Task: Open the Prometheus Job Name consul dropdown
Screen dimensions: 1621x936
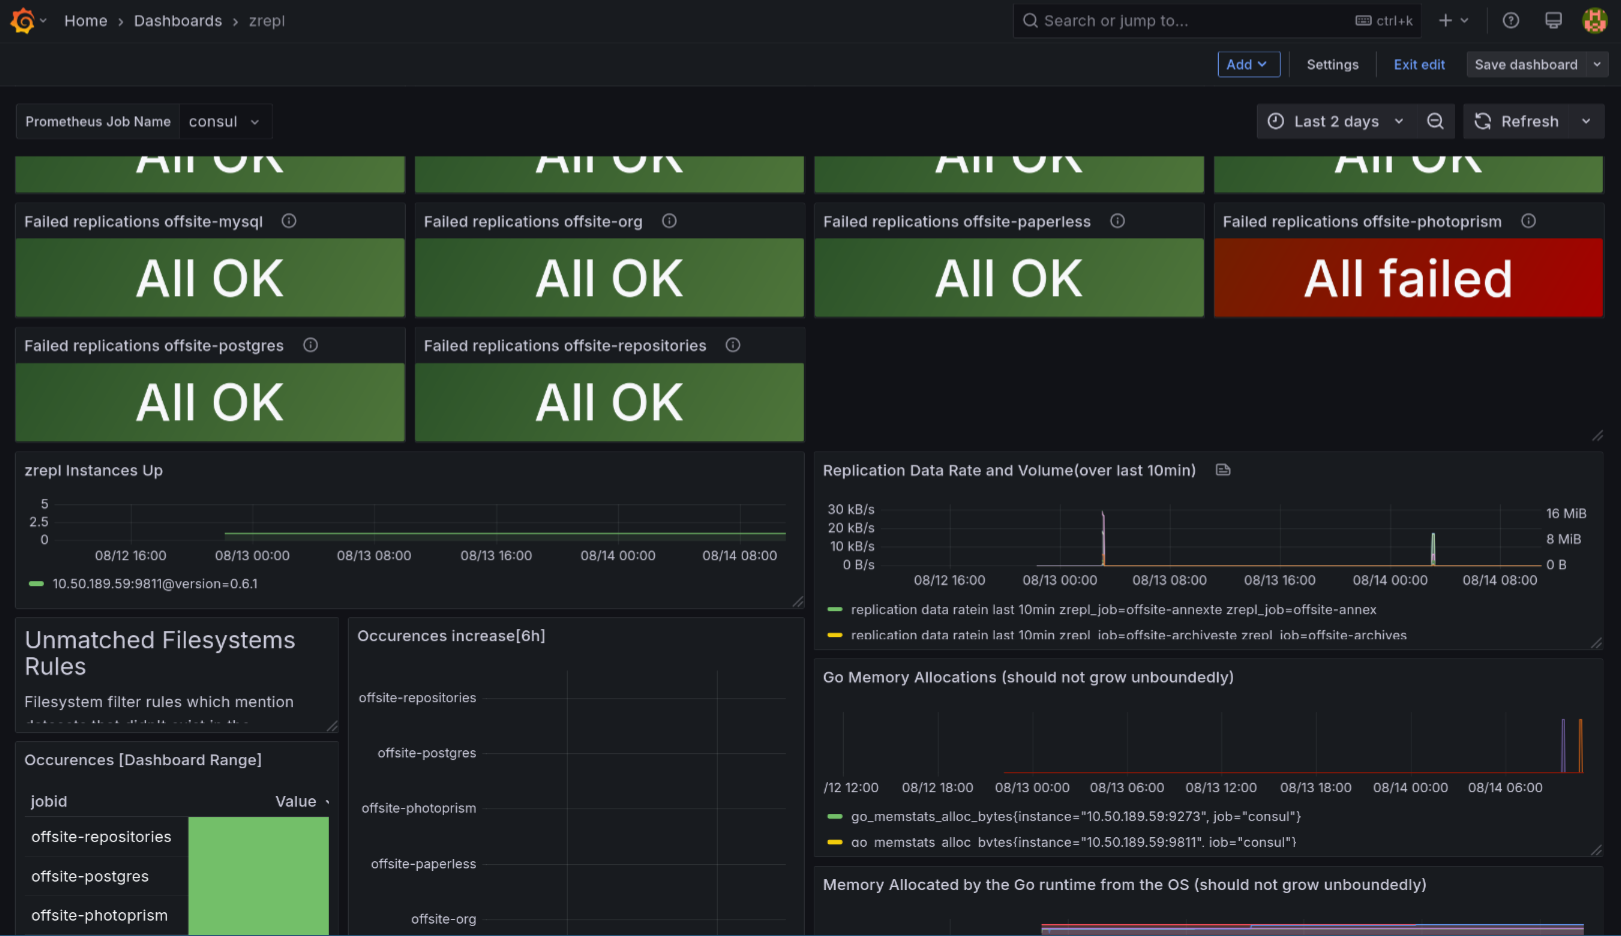Action: pos(225,121)
